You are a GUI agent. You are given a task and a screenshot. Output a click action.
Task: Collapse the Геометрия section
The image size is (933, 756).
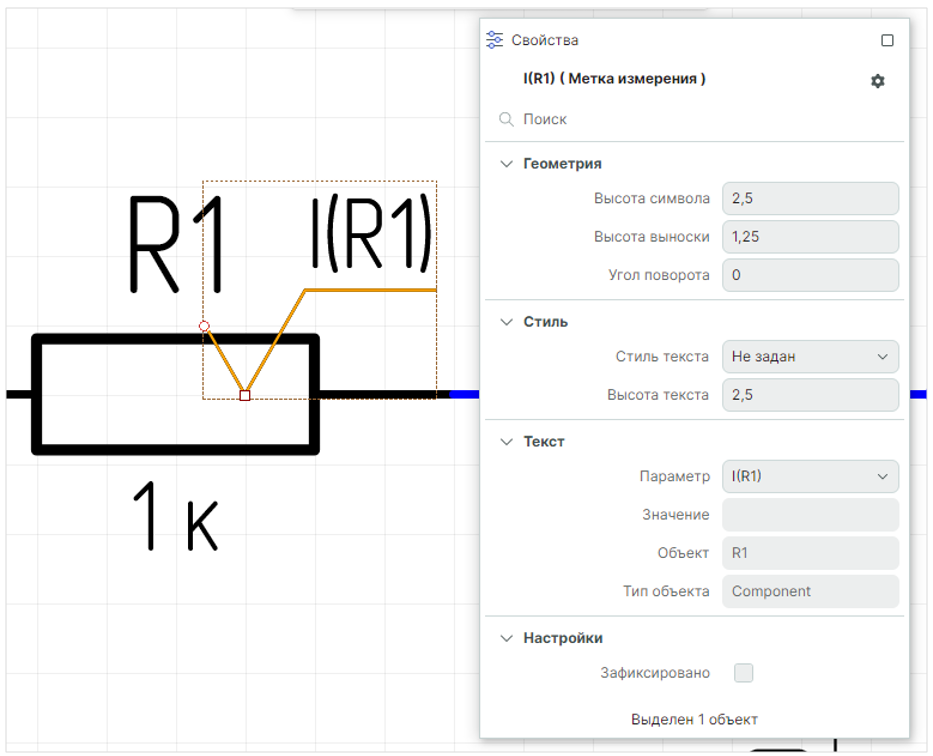click(503, 164)
